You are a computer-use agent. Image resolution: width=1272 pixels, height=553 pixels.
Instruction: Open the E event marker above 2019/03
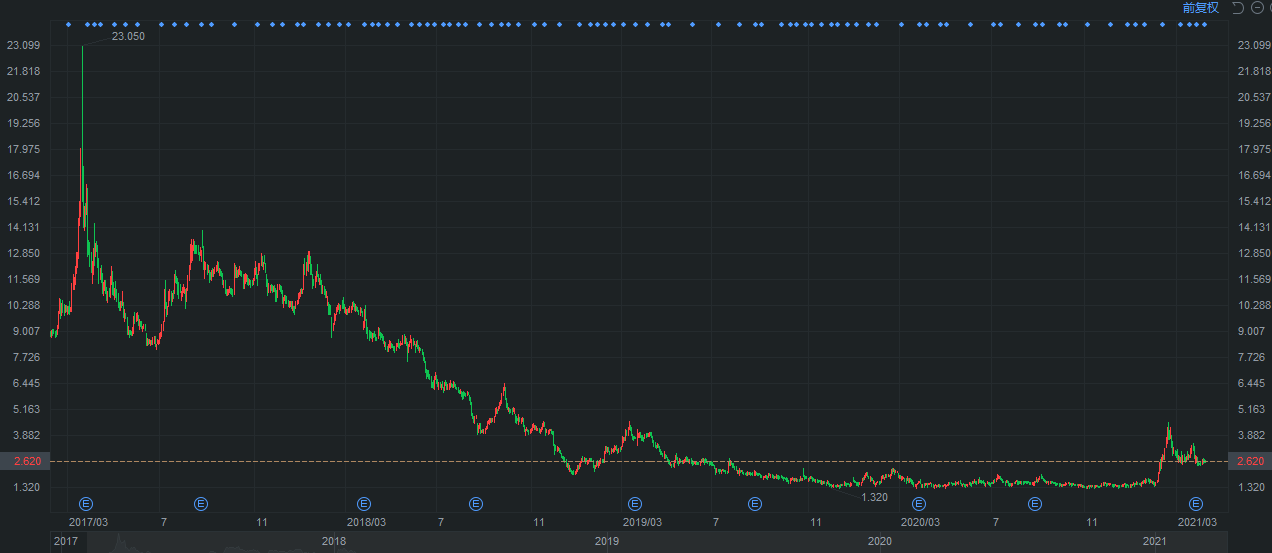pos(634,503)
